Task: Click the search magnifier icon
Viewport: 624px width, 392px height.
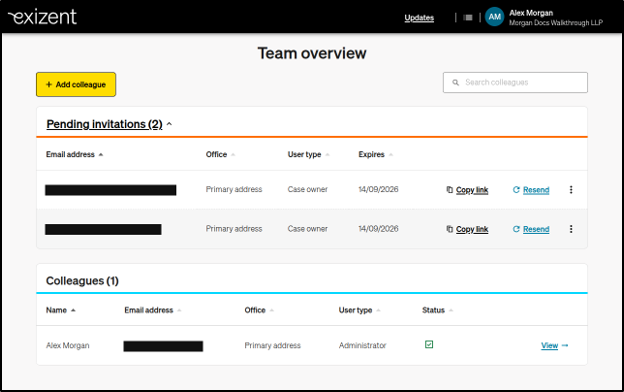Action: (455, 83)
